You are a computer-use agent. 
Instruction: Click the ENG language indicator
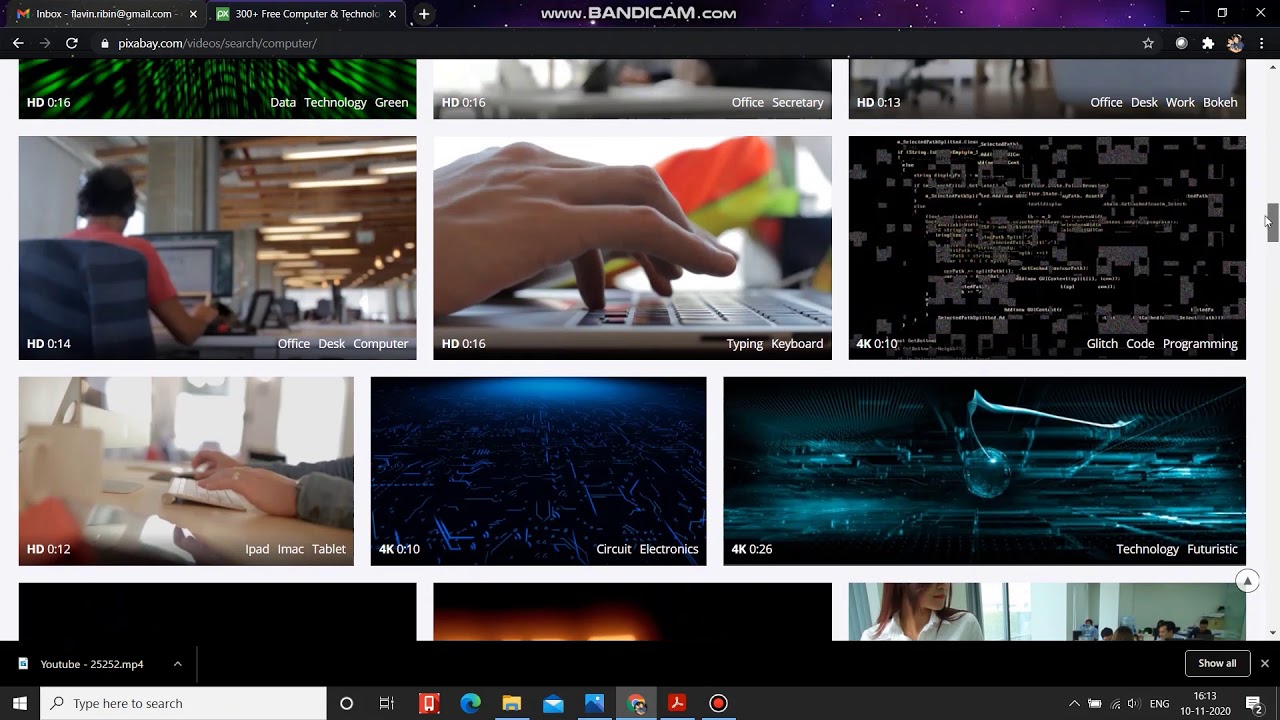[1159, 703]
